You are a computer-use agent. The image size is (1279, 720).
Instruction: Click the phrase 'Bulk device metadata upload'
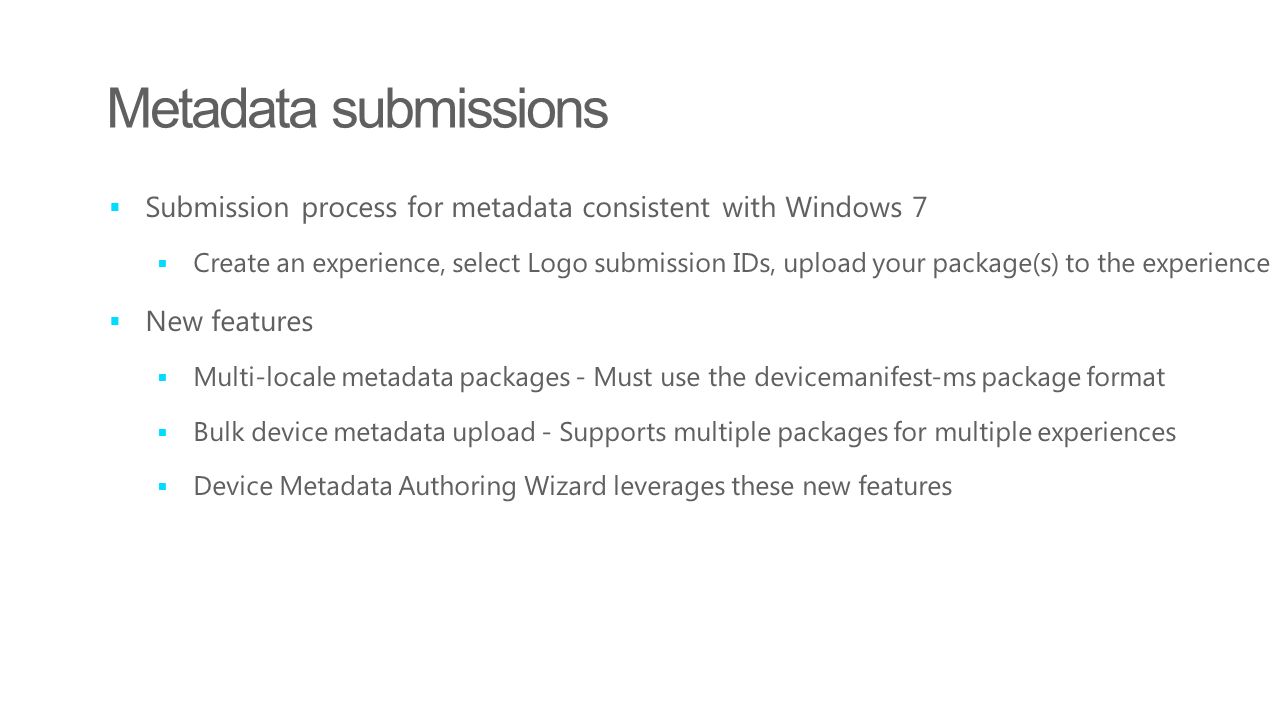(364, 433)
